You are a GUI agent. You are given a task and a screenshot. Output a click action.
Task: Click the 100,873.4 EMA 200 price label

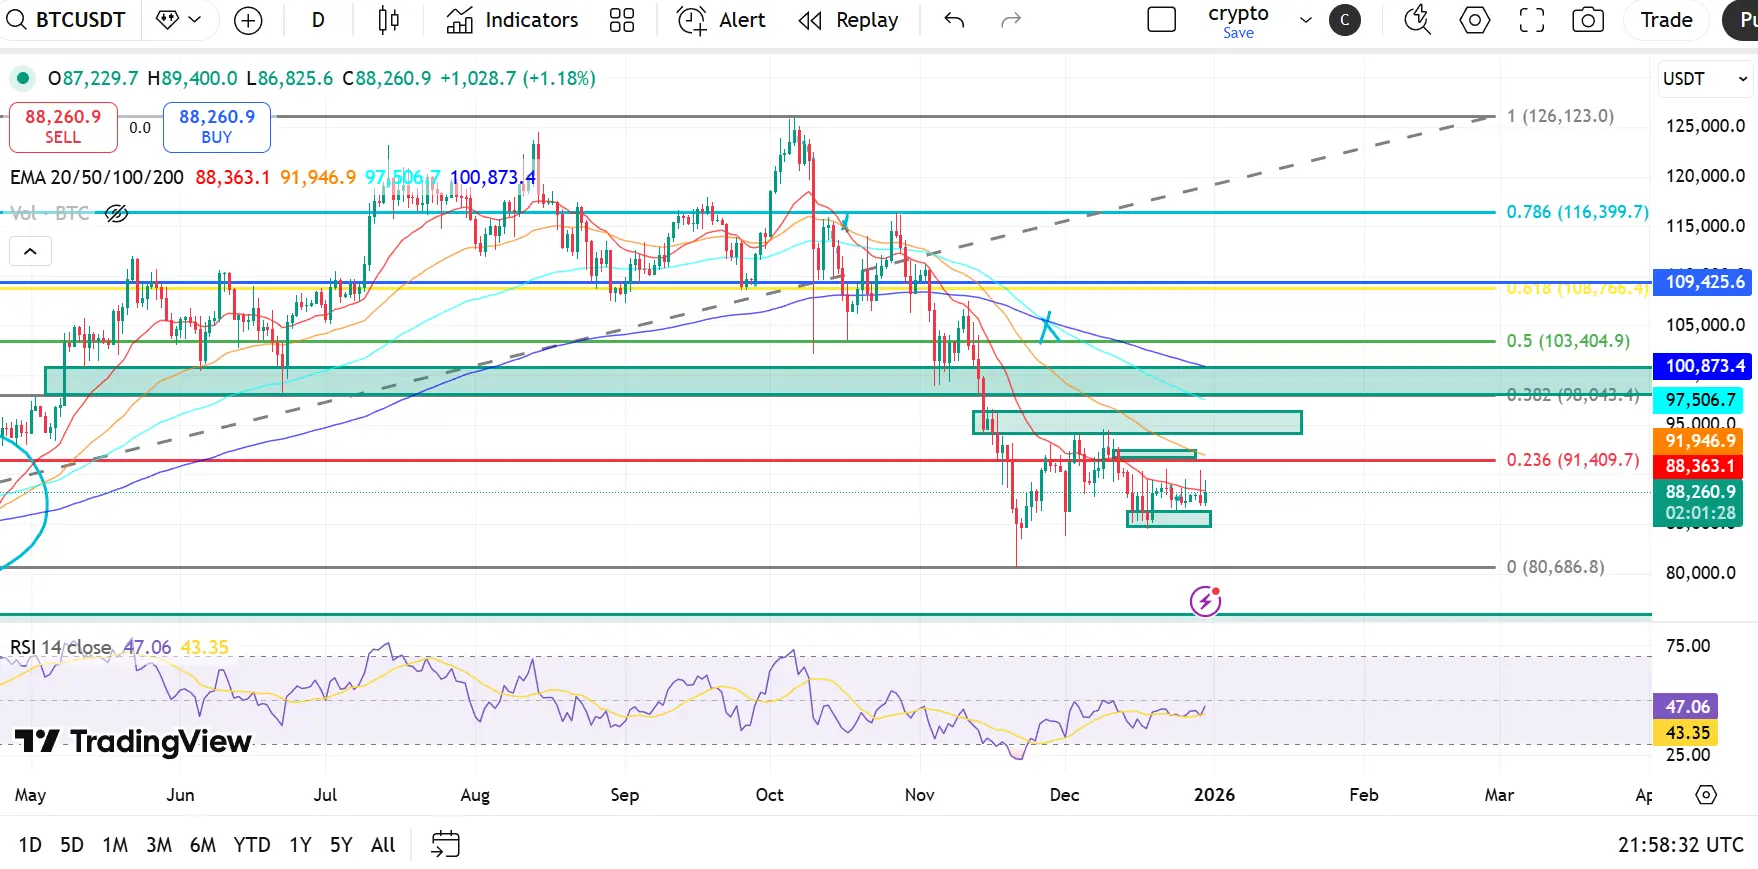(1705, 366)
